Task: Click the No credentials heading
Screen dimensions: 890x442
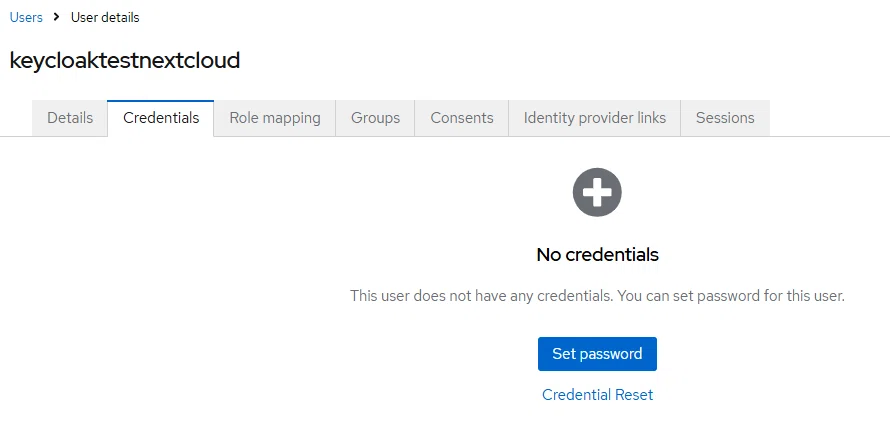Action: coord(597,255)
